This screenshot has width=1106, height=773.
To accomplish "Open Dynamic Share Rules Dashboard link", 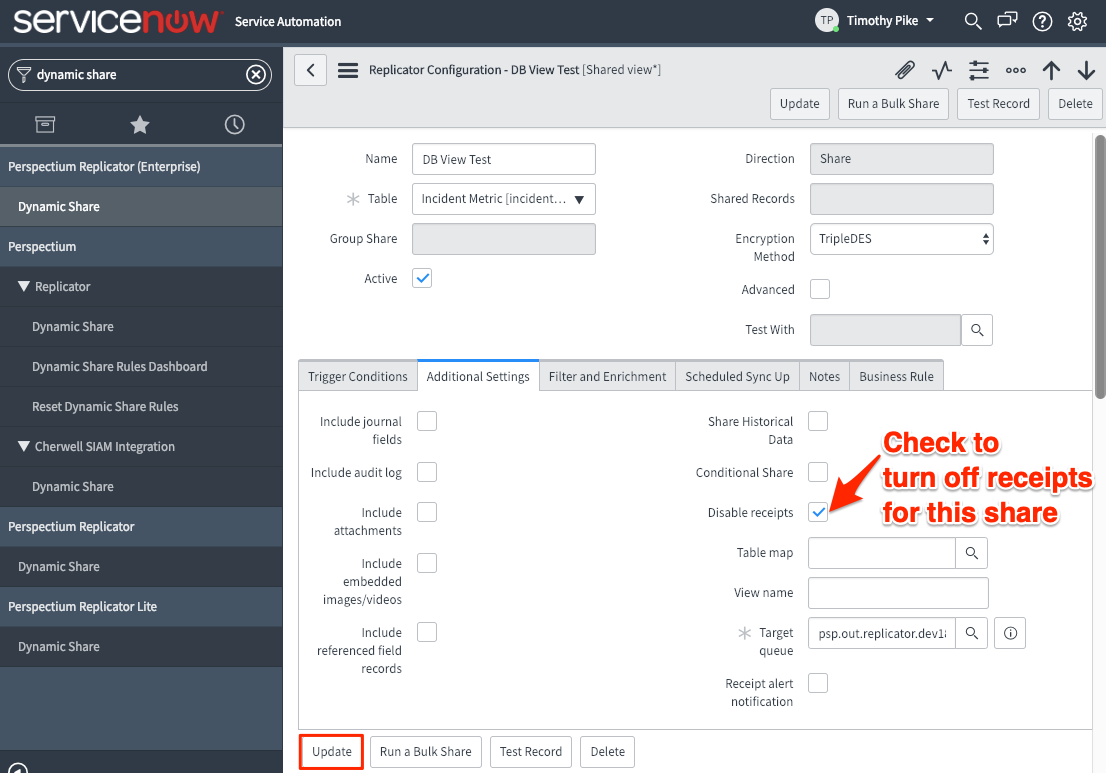I will tap(120, 367).
